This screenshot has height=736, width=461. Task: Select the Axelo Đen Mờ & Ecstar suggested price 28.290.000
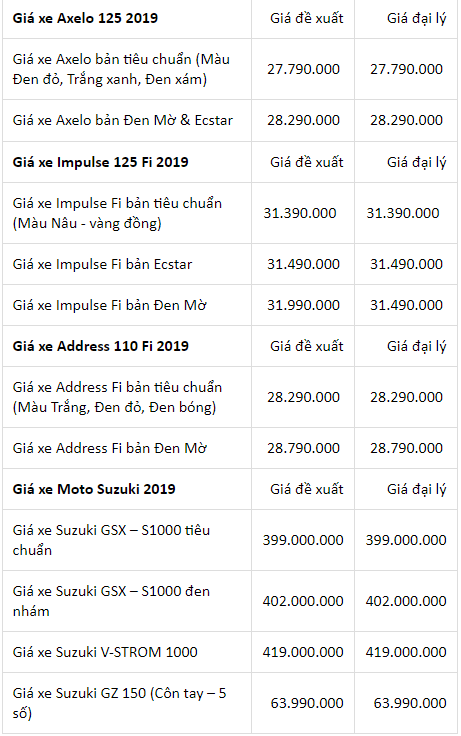pyautogui.click(x=303, y=120)
